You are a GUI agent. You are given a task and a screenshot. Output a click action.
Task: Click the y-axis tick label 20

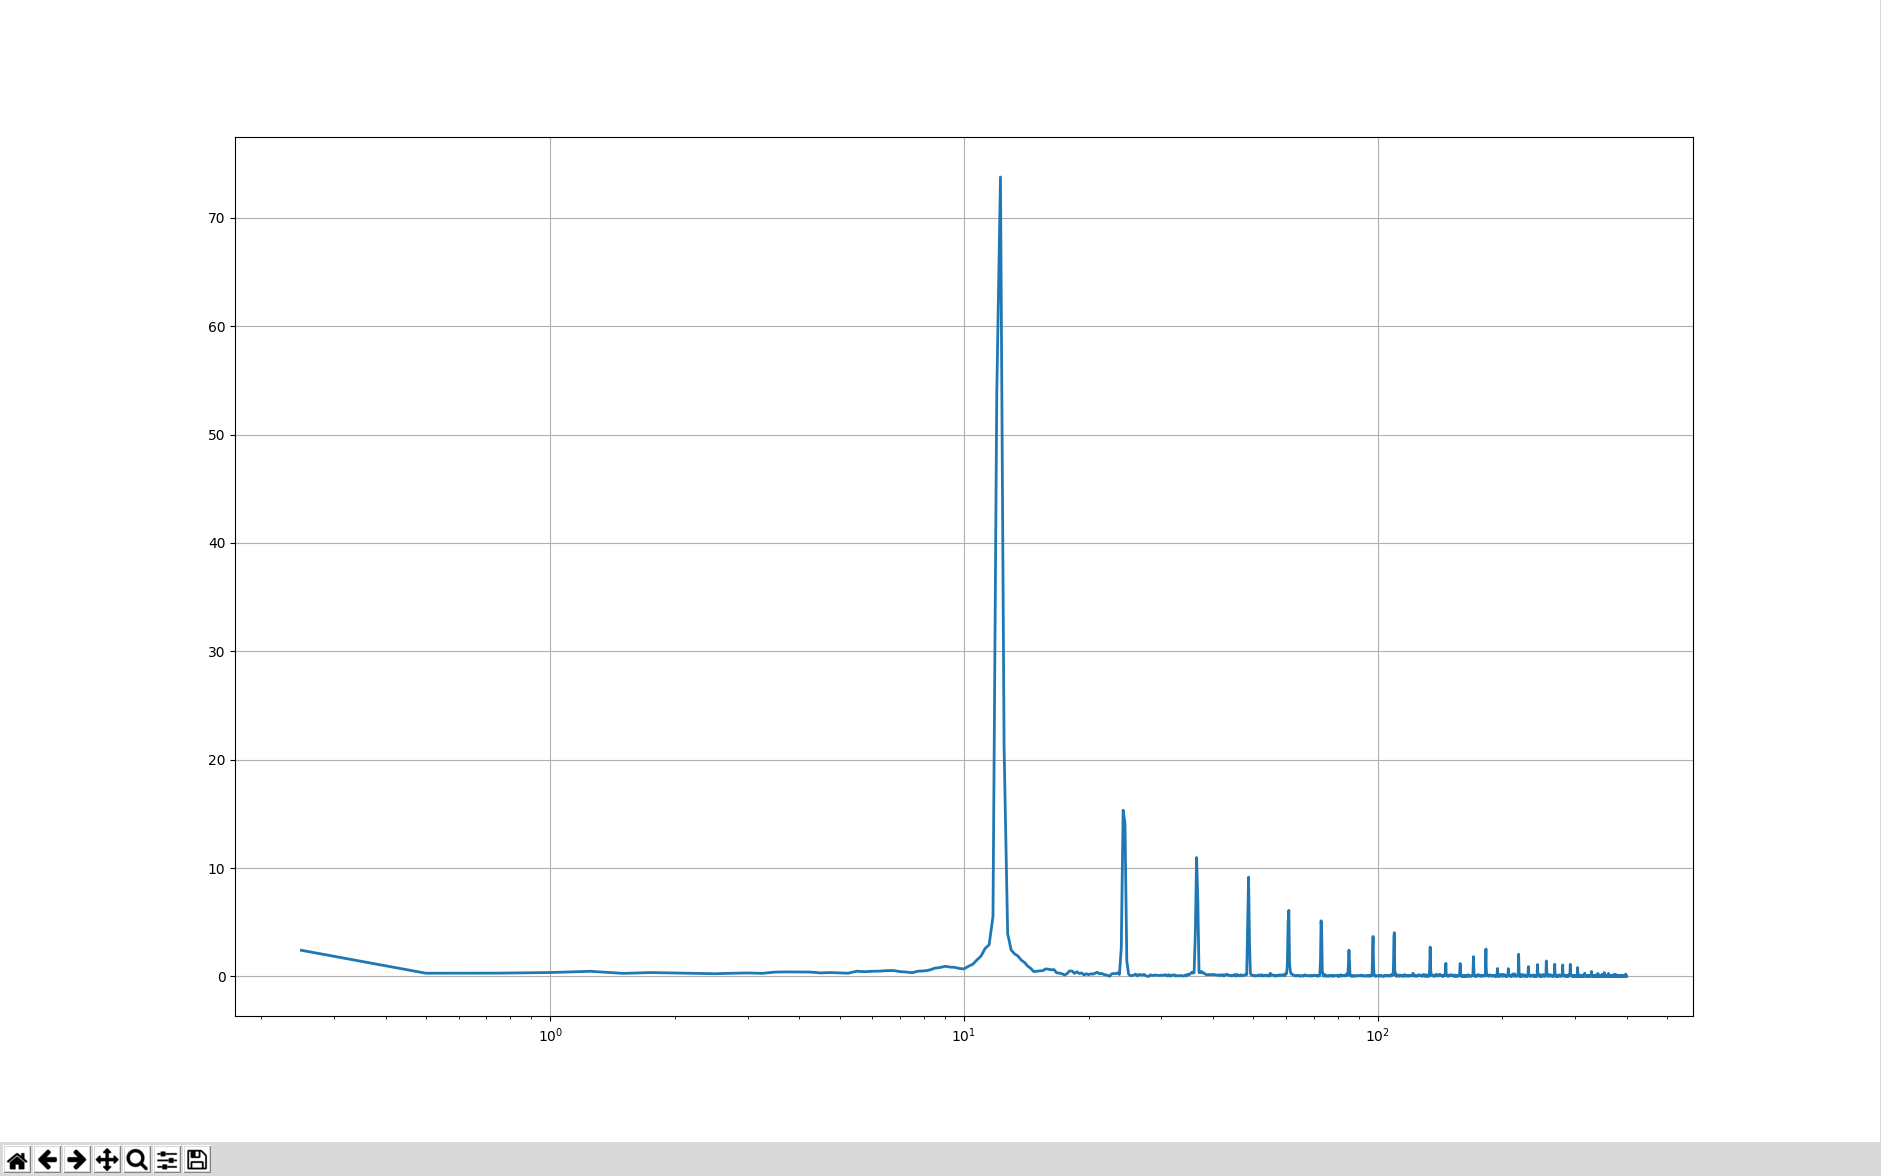[x=217, y=760]
